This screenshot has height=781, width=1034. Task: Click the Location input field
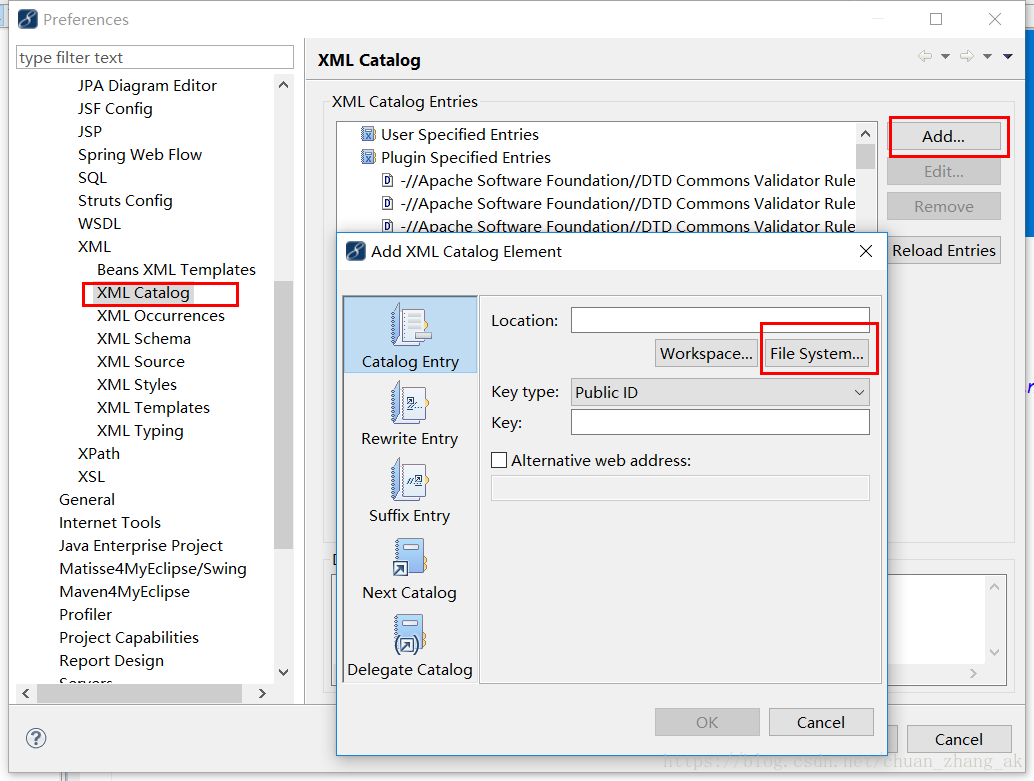[720, 320]
